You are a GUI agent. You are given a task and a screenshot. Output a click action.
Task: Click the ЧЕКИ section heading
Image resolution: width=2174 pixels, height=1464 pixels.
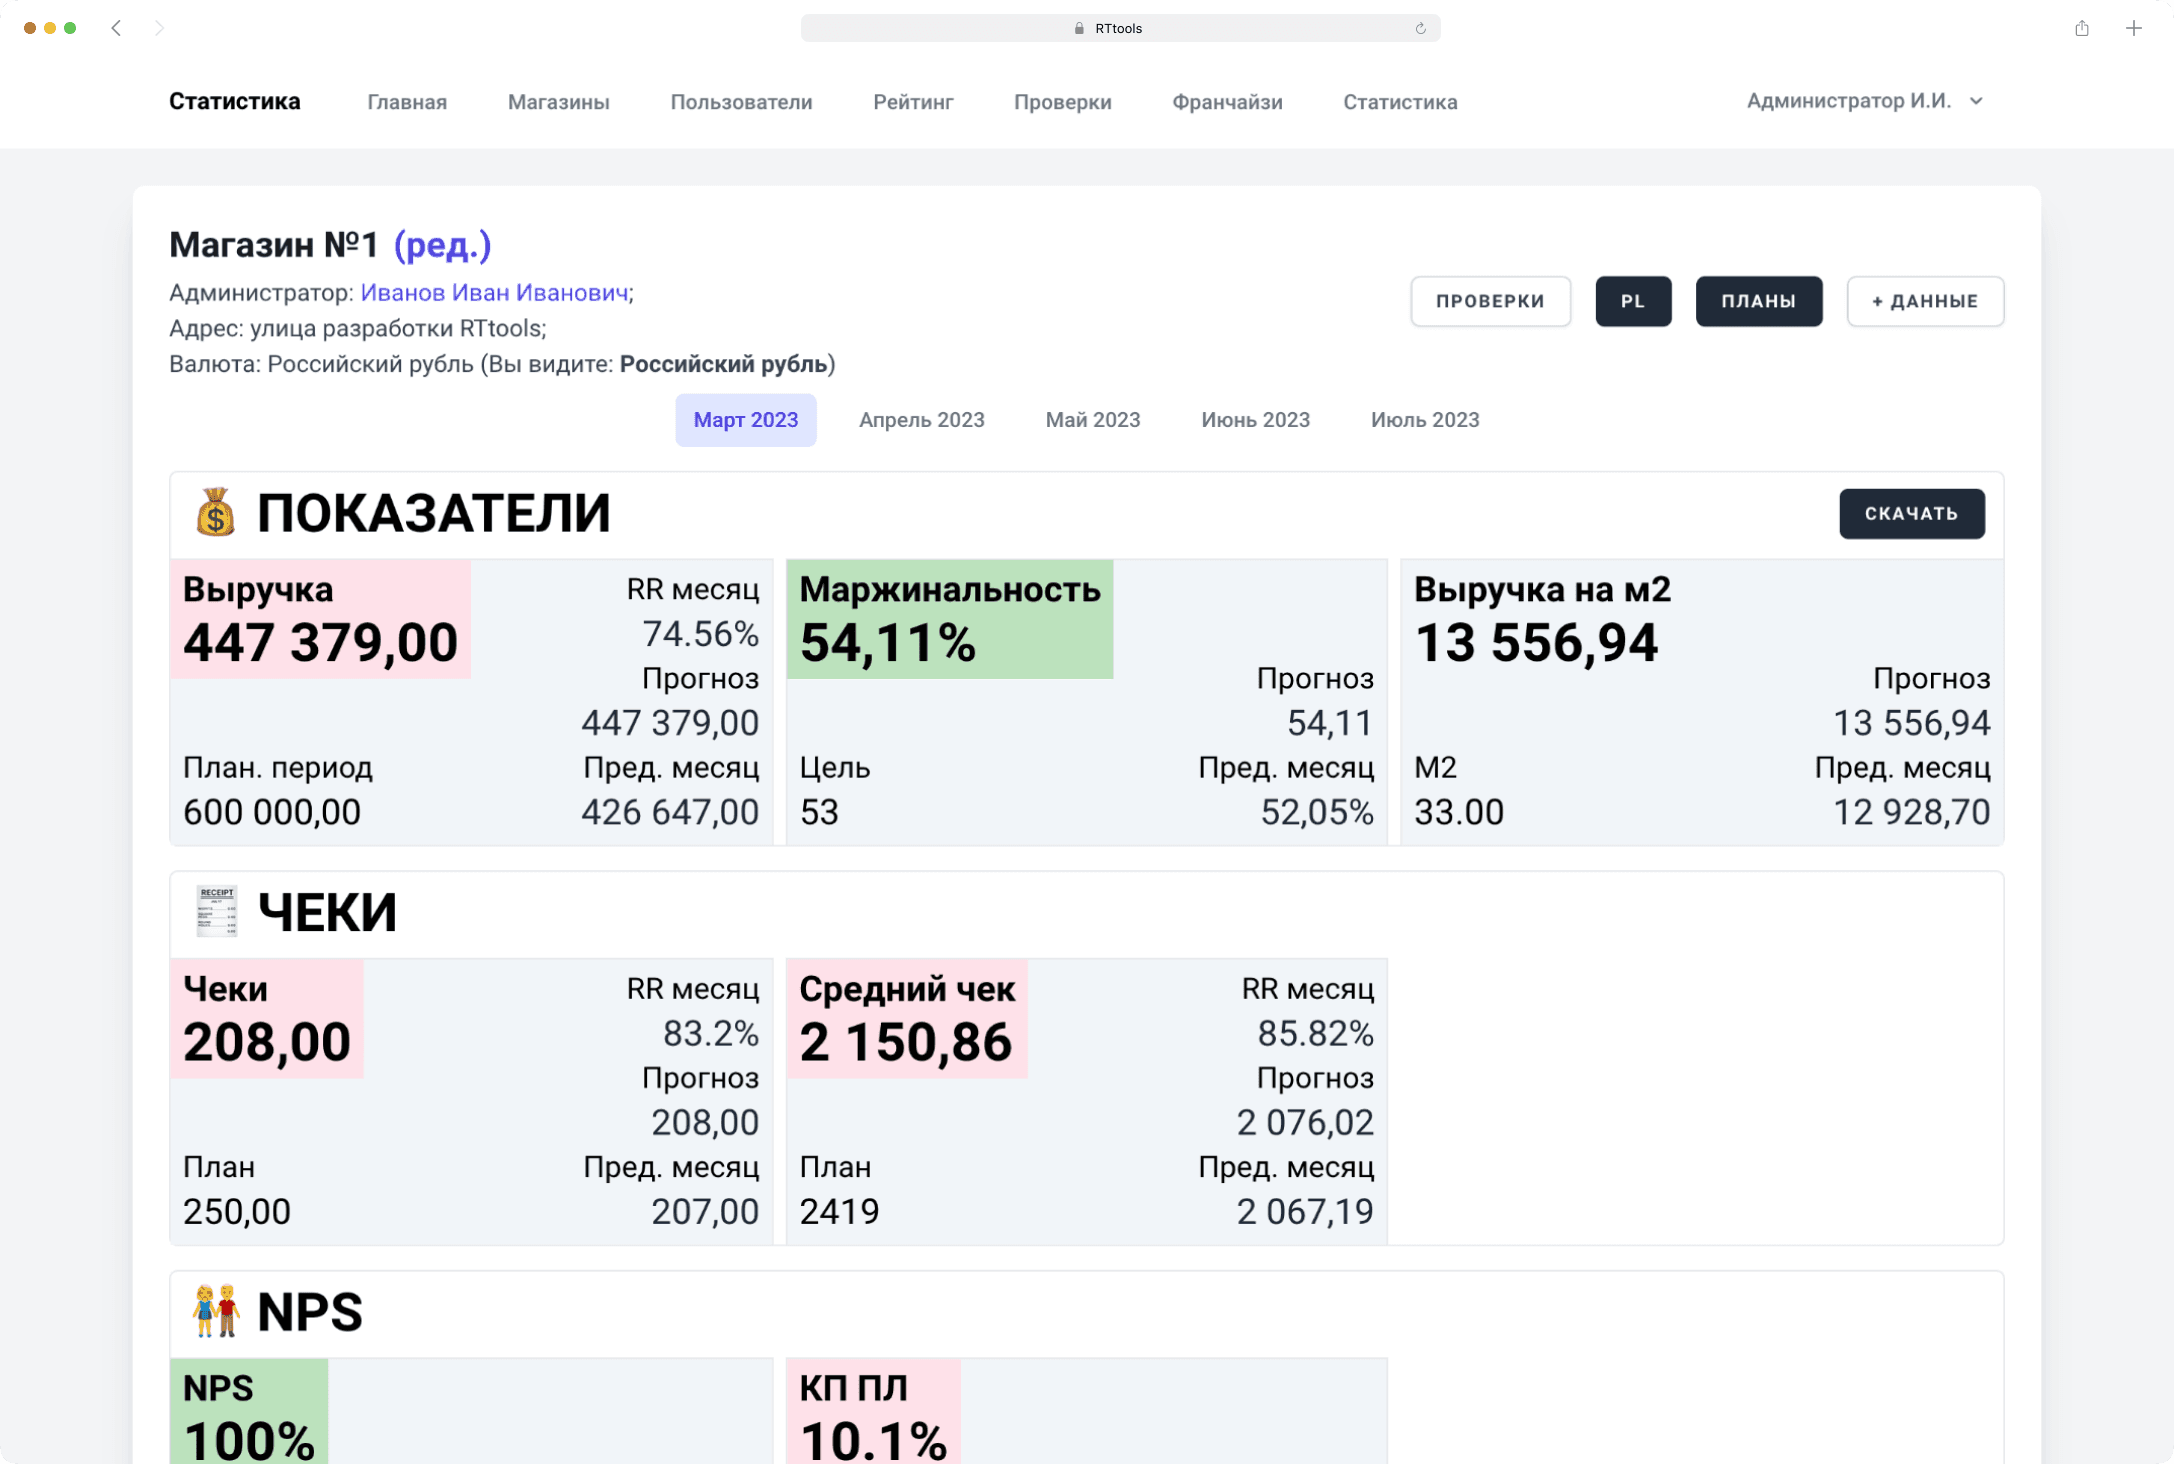(327, 912)
